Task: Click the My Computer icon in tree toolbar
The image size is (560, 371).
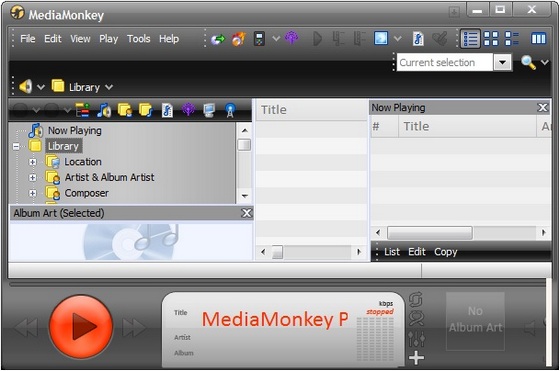Action: tap(209, 110)
